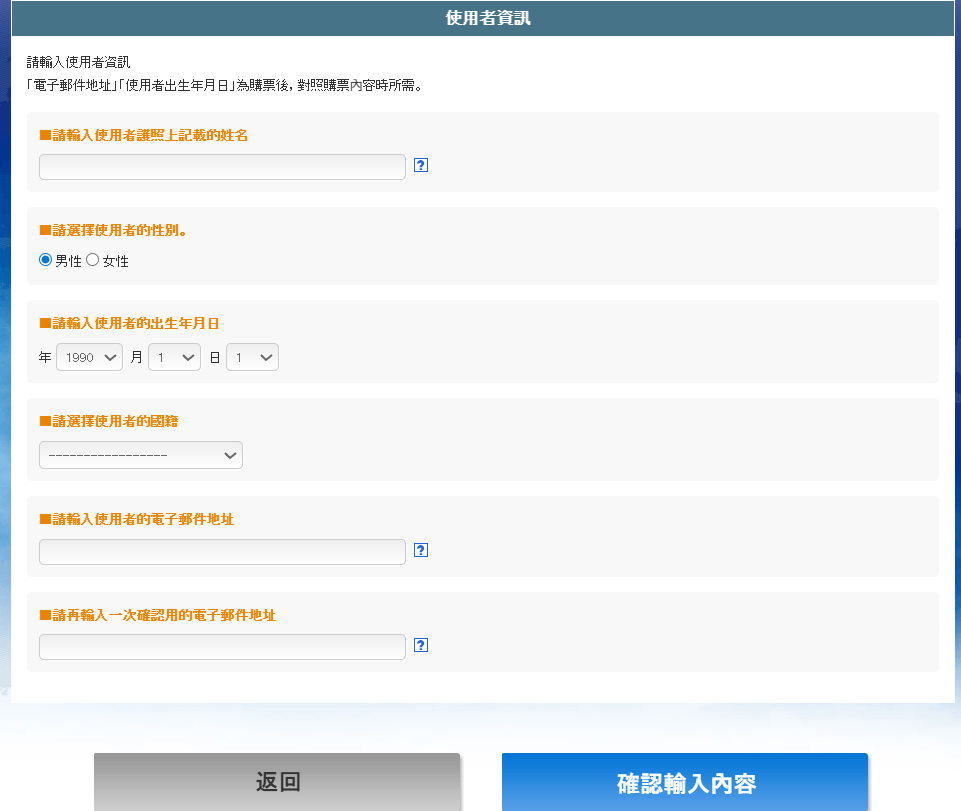The image size is (961, 811).
Task: Open the help icon next to the email address field
Action: 421,550
